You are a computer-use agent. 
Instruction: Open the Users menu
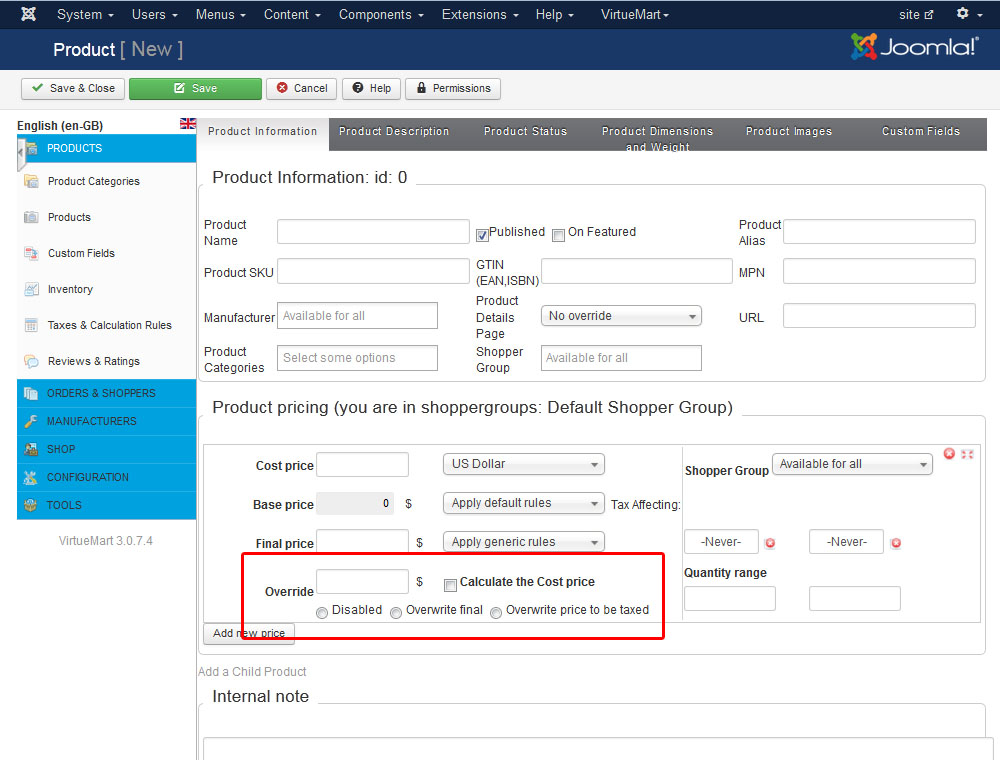[x=154, y=14]
